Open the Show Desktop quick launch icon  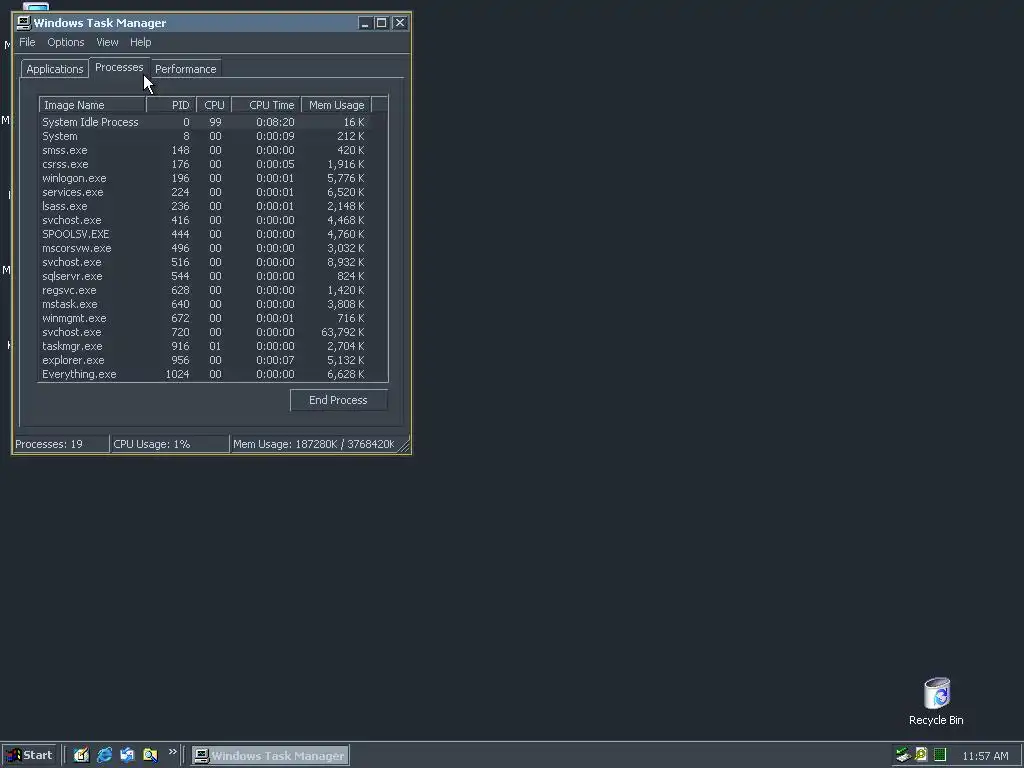click(x=81, y=755)
